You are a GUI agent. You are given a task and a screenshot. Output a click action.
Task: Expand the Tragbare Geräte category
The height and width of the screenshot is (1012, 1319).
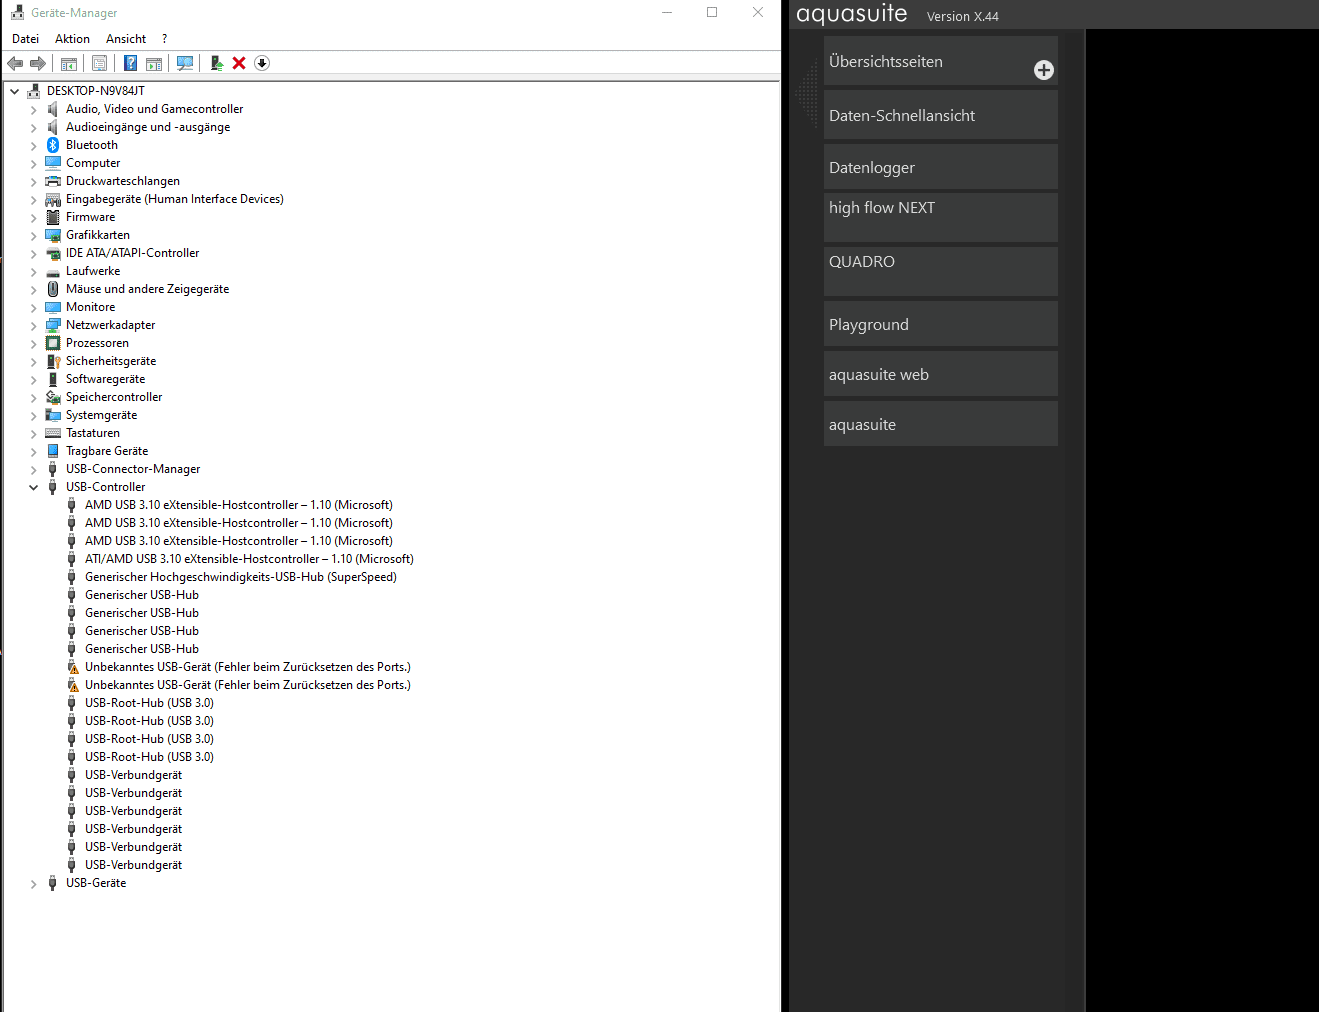click(33, 451)
